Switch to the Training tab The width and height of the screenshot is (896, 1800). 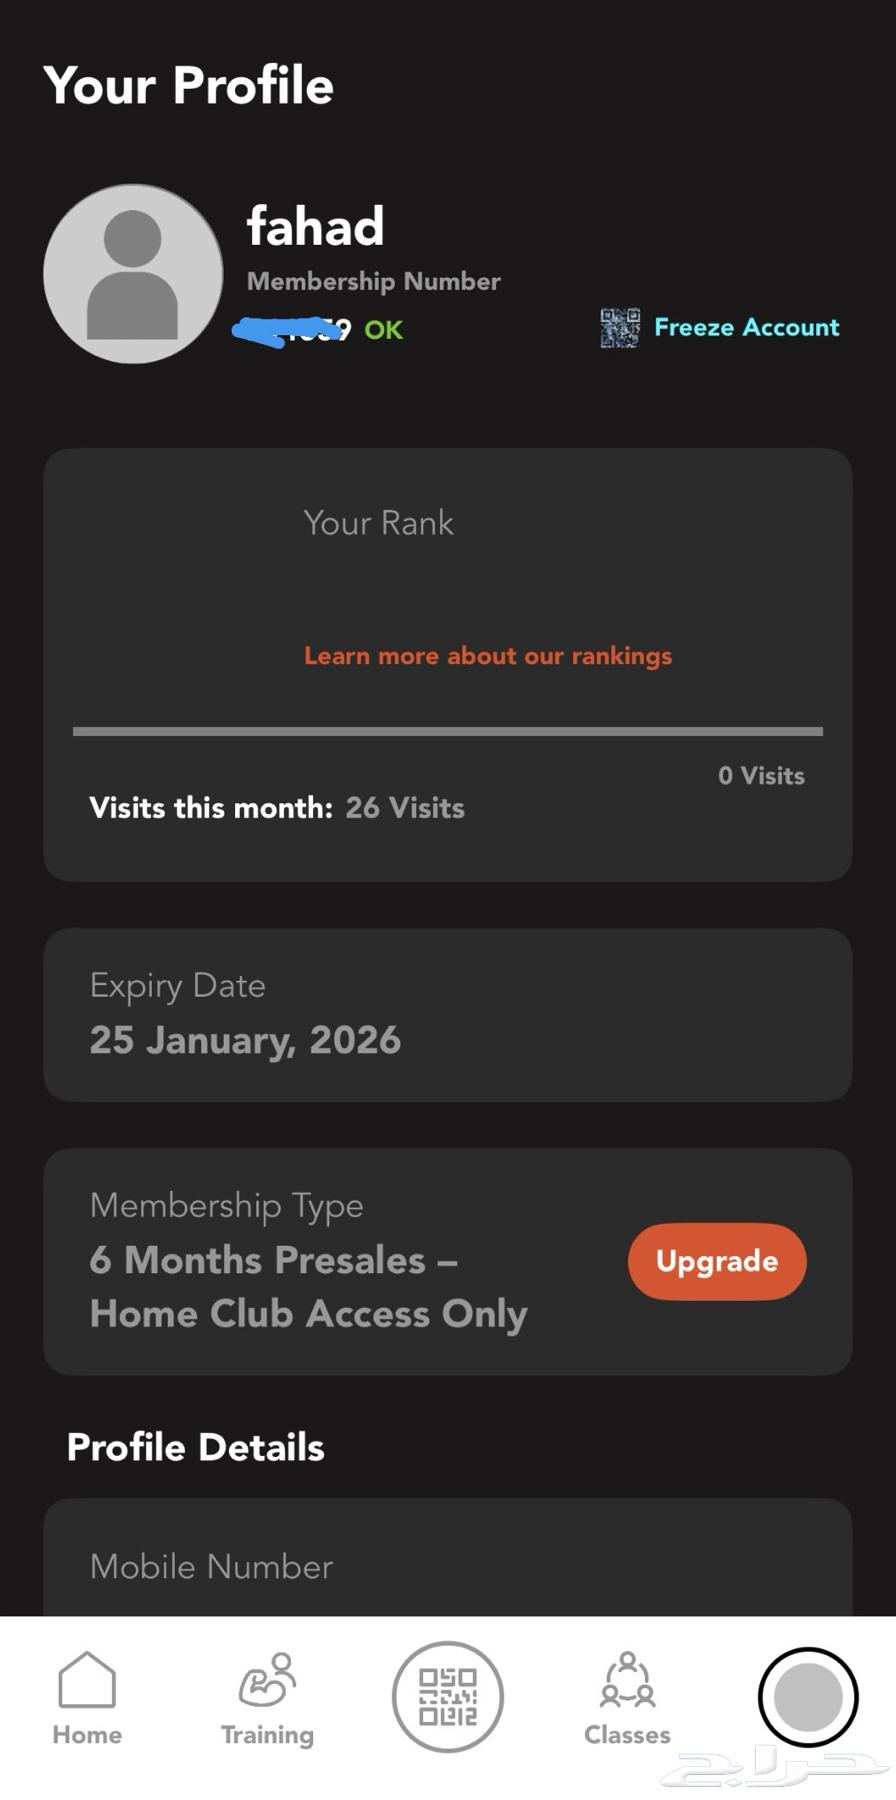click(267, 1682)
